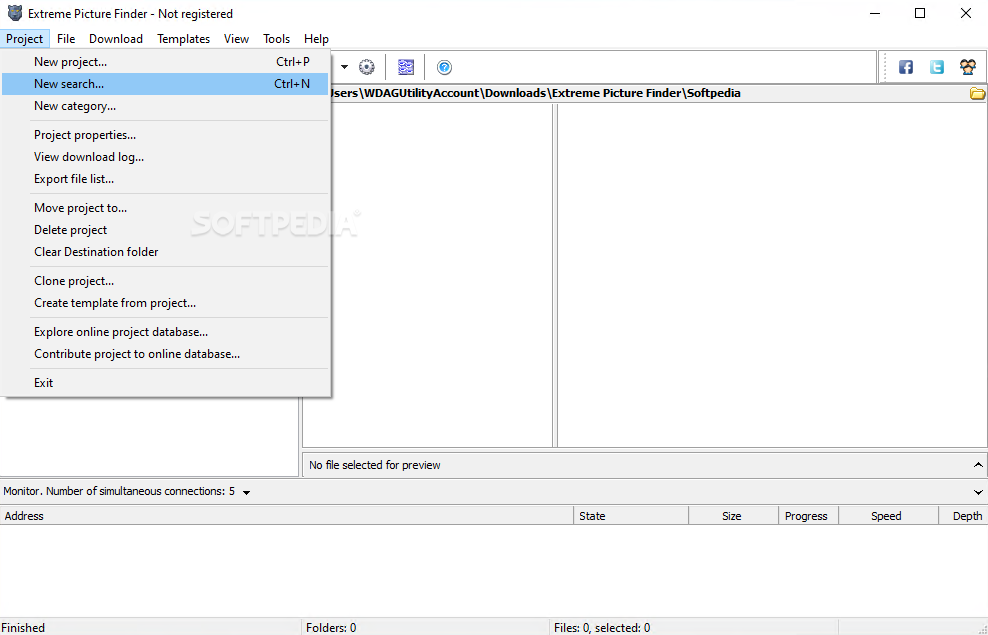988x635 pixels.
Task: Click the Monitor simultaneous connections label
Action: click(x=119, y=491)
